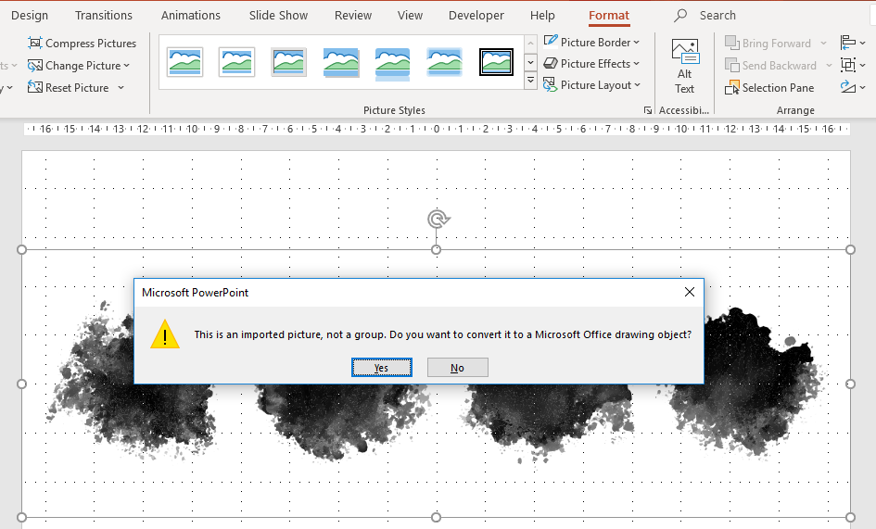
Task: Switch to Review tab
Action: 353,16
